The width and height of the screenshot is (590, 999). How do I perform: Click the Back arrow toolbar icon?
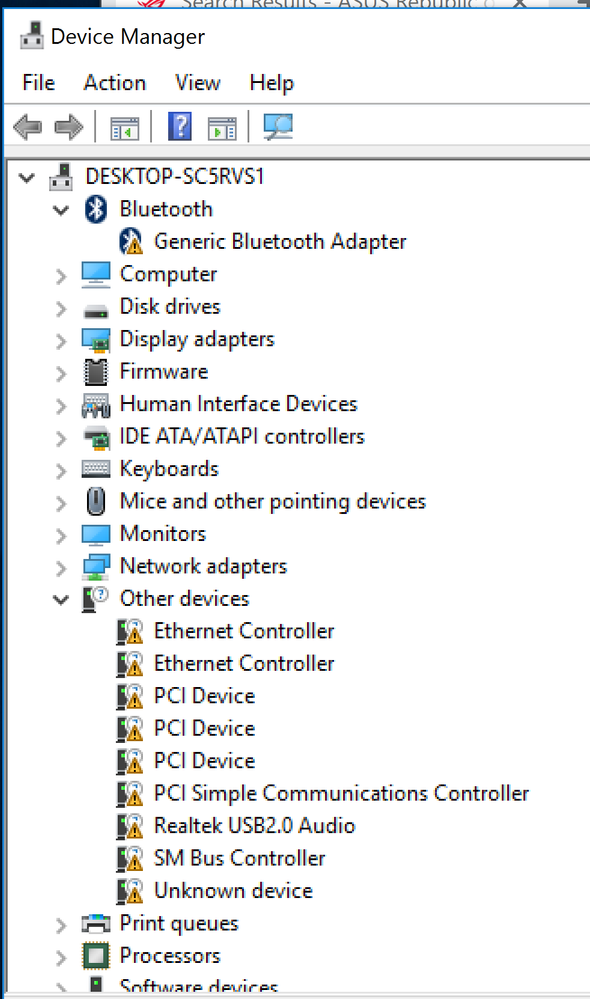(x=27, y=127)
